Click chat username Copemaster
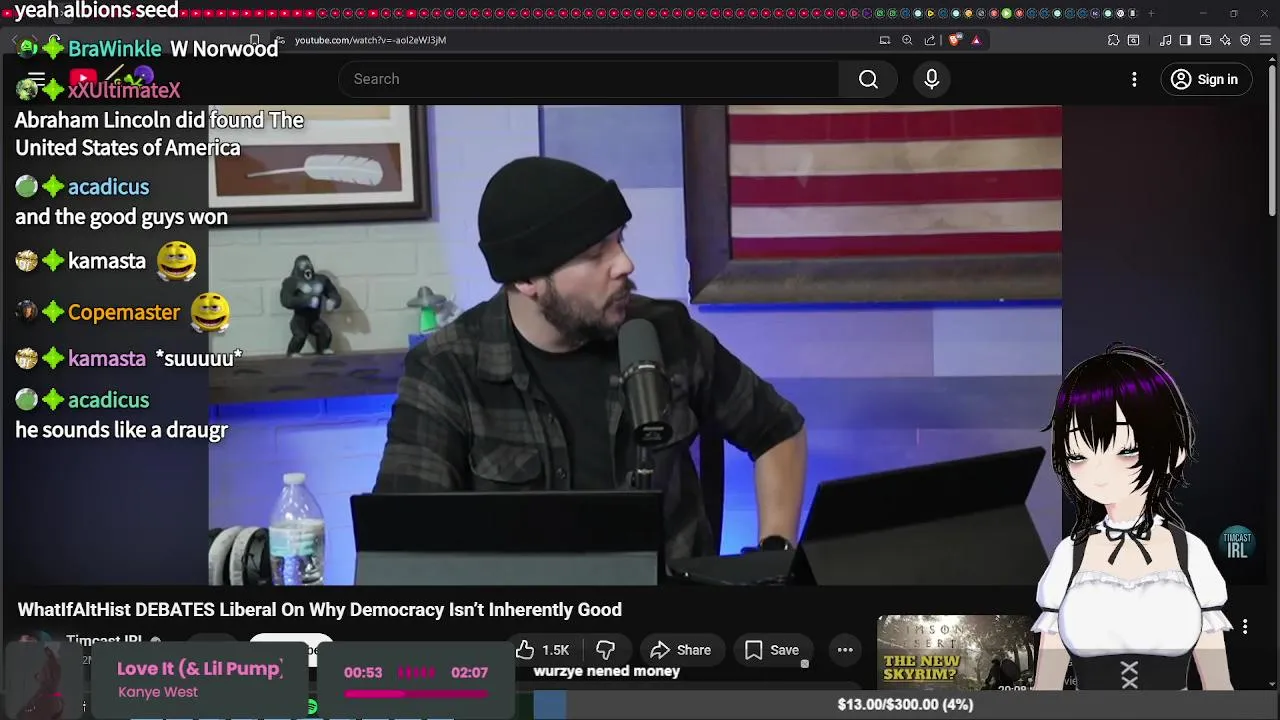1280x720 pixels. [124, 312]
